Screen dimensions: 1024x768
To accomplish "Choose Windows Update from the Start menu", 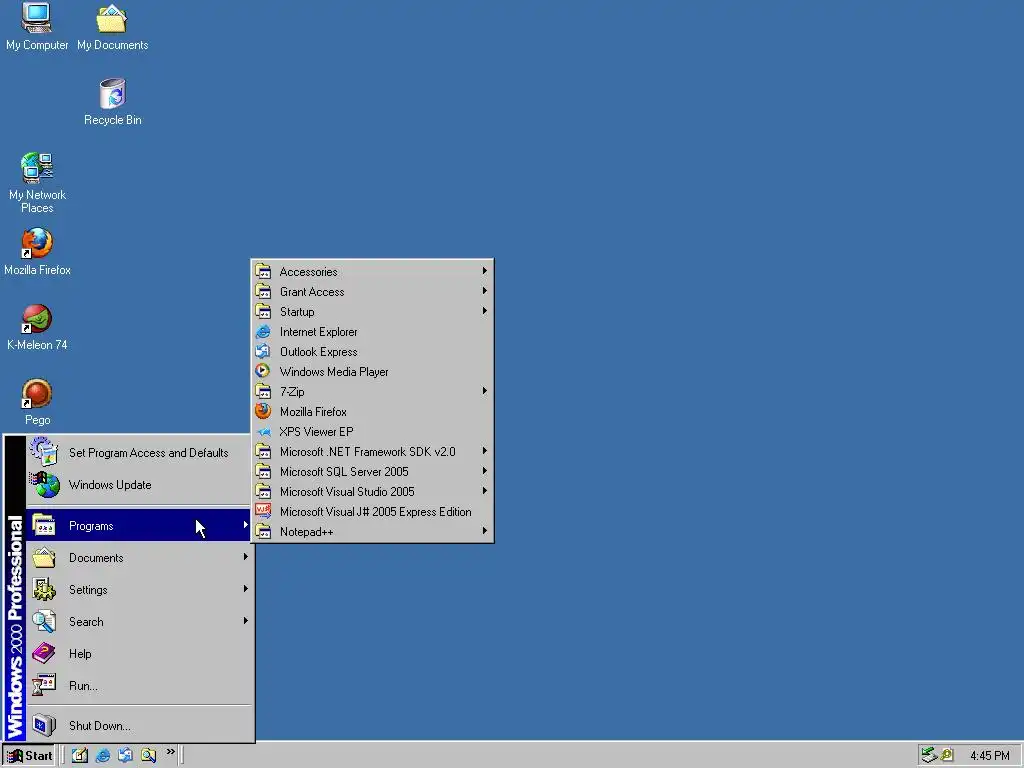I will pos(139,485).
